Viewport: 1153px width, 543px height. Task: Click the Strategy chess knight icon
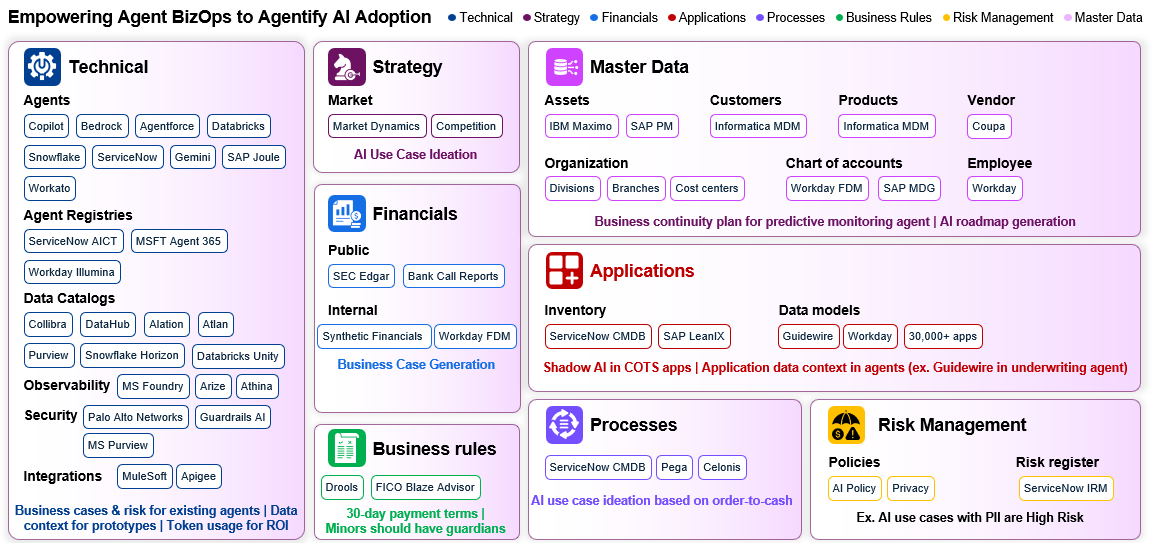[x=346, y=67]
